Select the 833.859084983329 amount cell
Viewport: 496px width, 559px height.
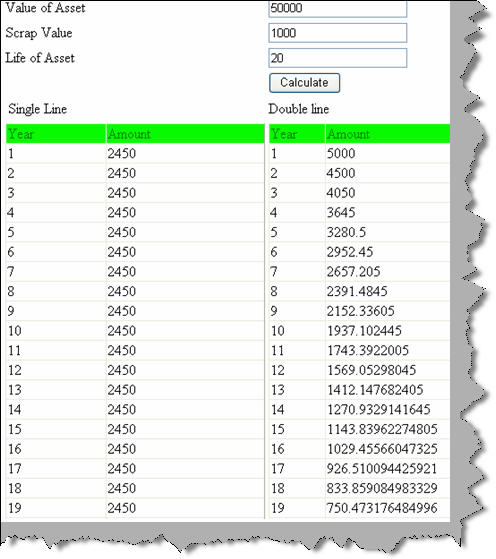[x=388, y=488]
